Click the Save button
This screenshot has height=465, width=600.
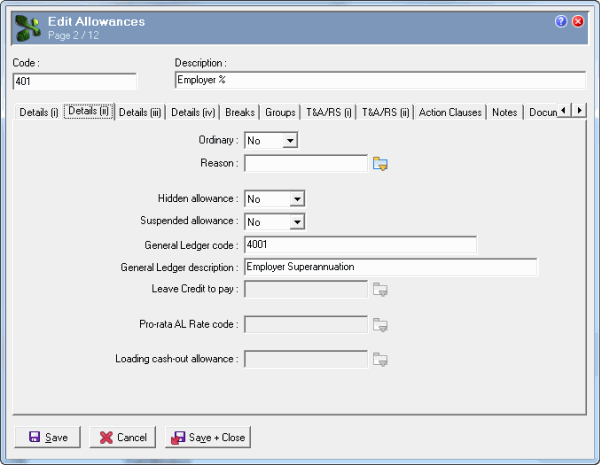point(47,437)
